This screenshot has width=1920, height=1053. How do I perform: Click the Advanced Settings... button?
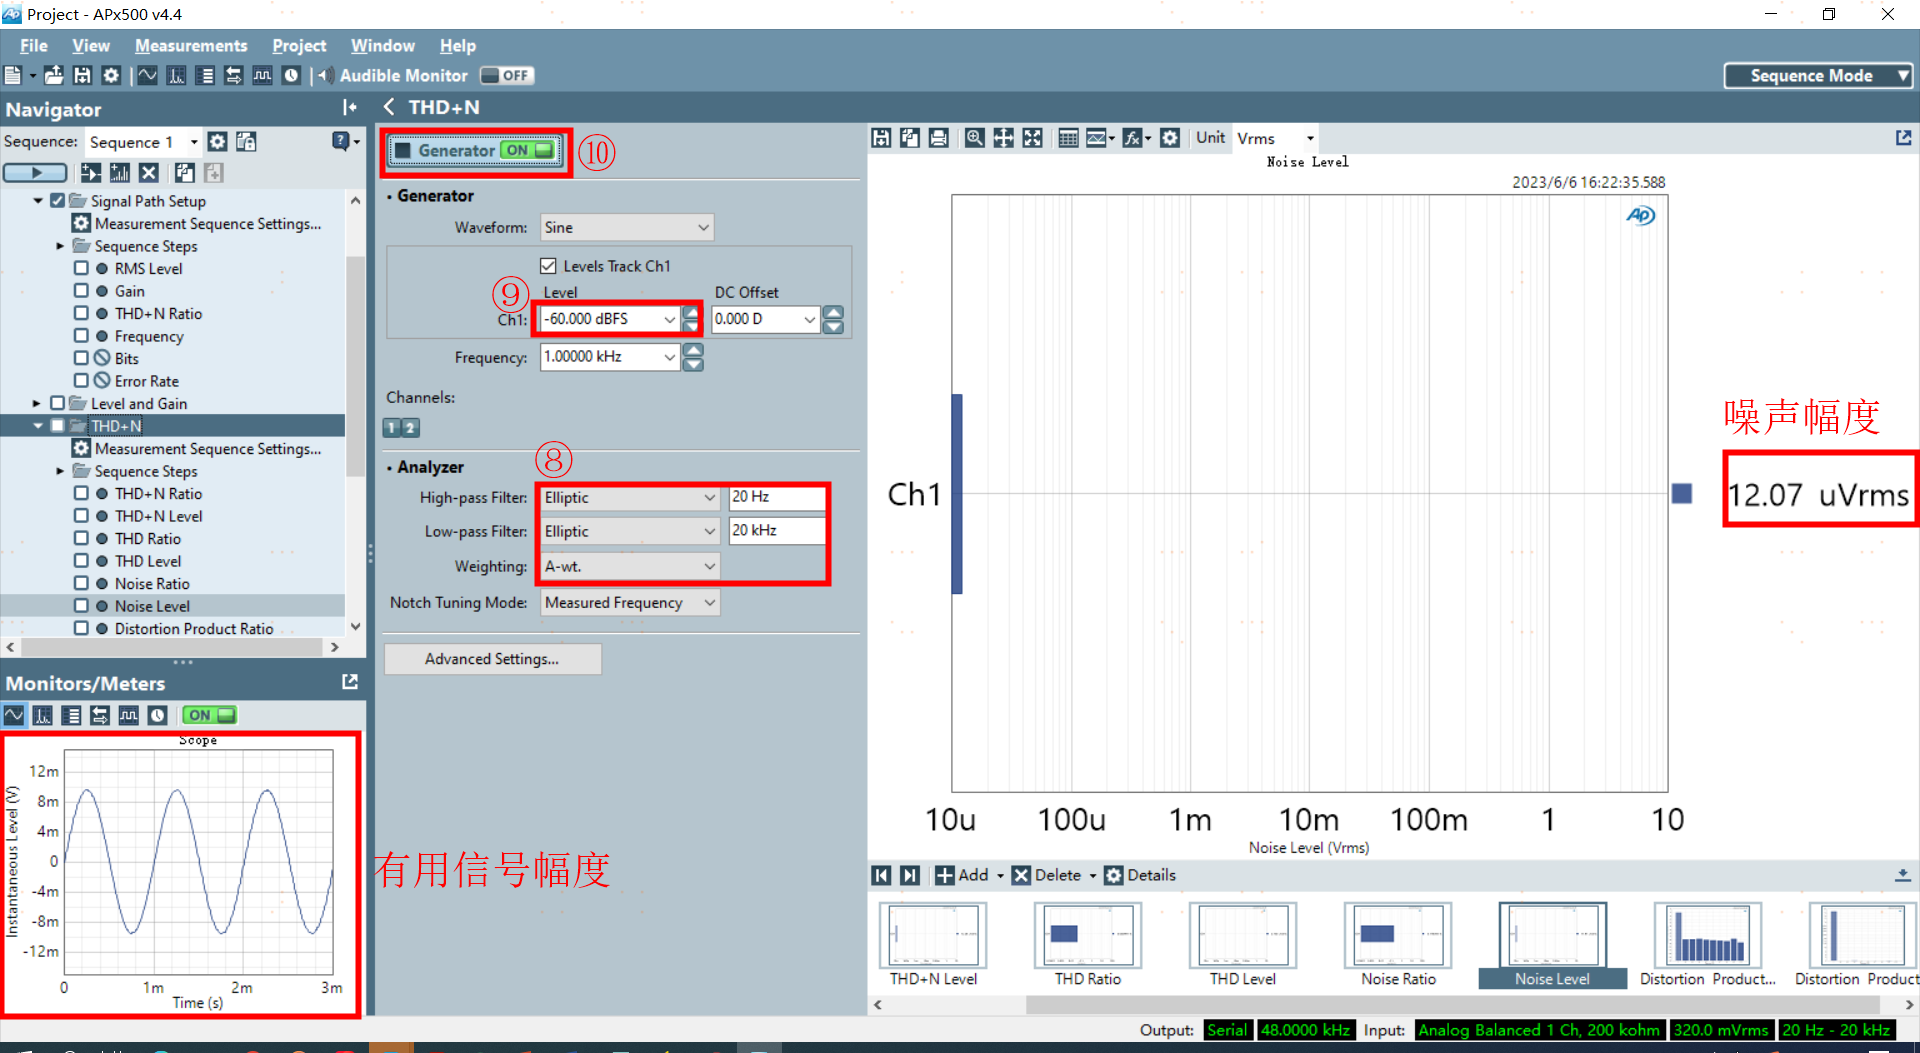pos(492,659)
